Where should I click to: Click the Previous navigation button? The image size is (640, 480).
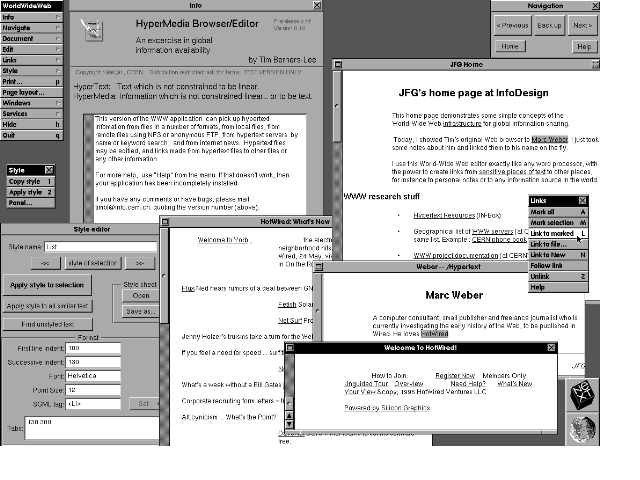click(513, 25)
